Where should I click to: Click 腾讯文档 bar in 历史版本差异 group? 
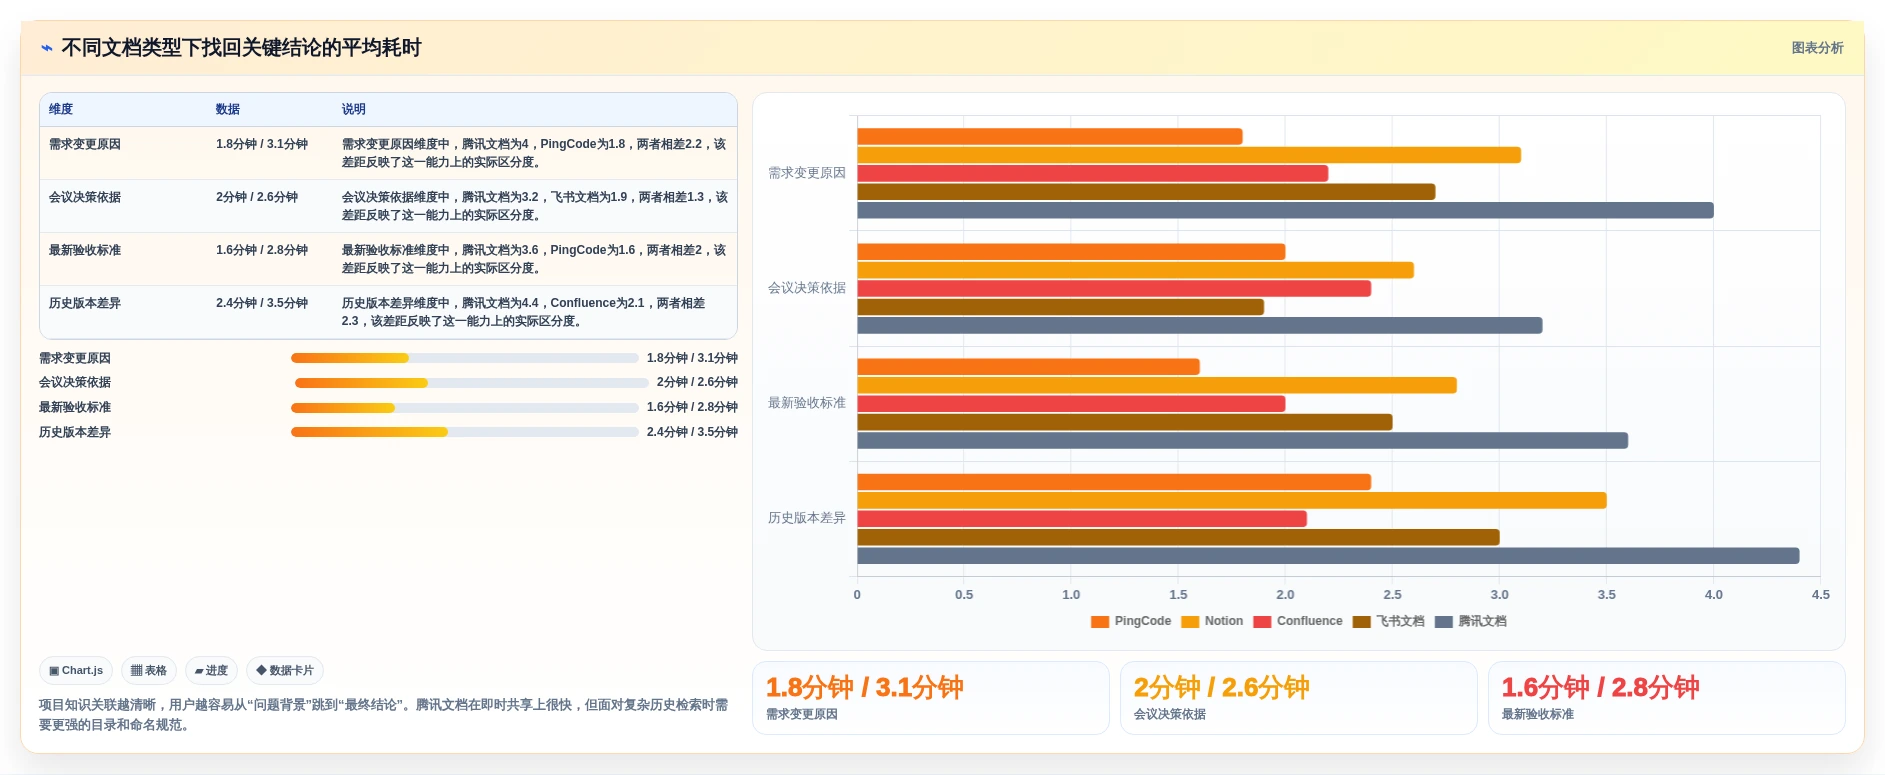click(1328, 556)
